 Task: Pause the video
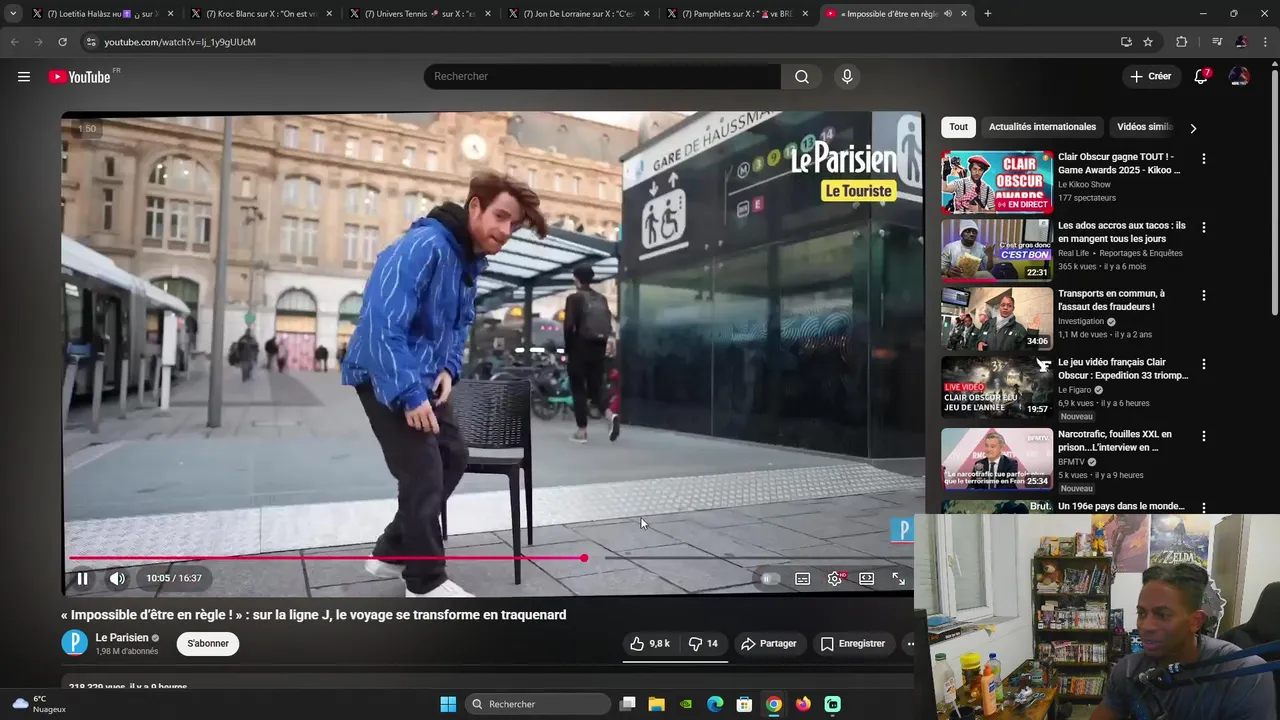tap(82, 578)
